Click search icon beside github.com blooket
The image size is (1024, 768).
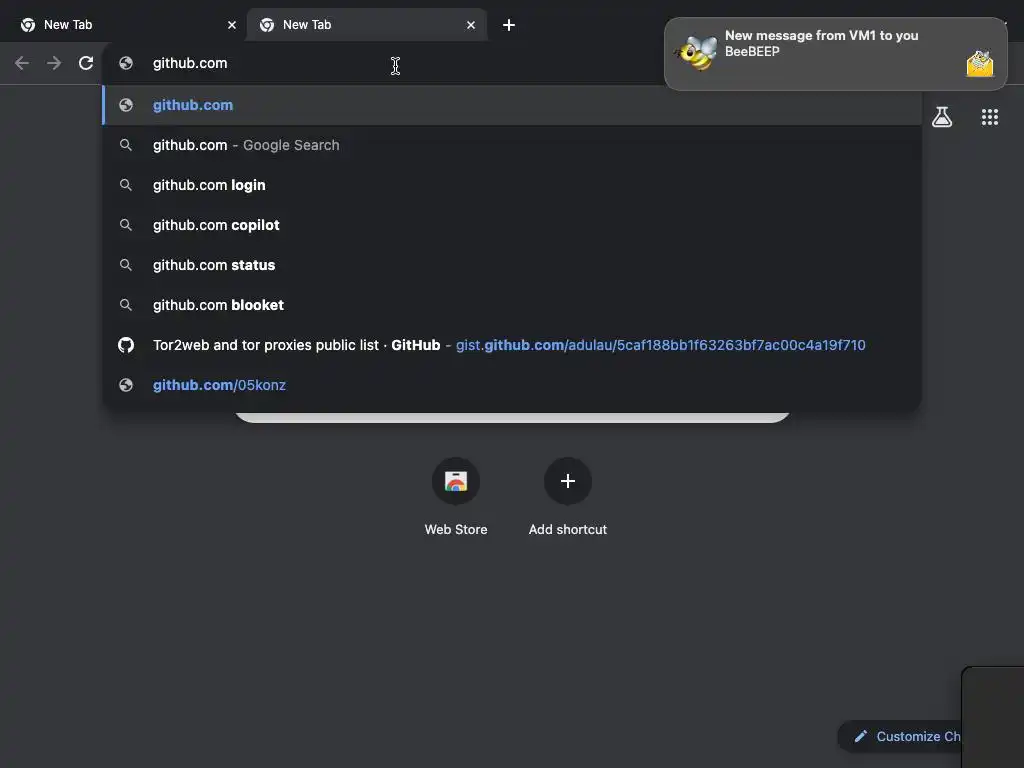pyautogui.click(x=126, y=305)
